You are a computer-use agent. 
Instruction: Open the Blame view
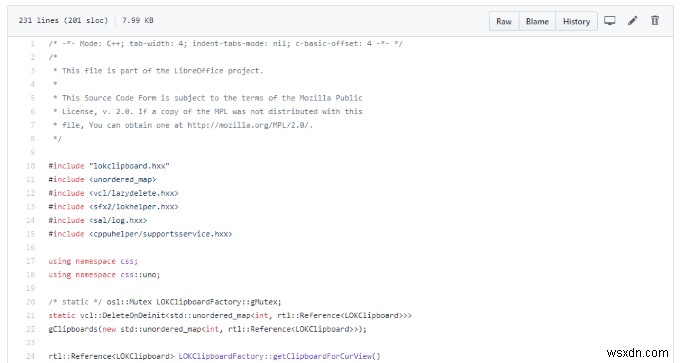(537, 21)
